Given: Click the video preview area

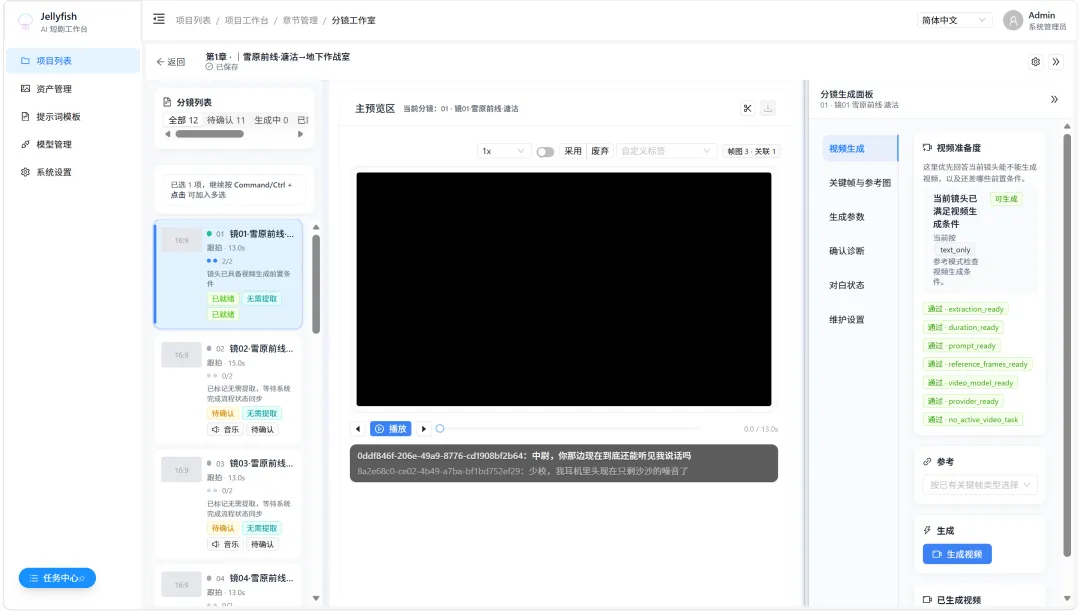Looking at the screenshot, I should 563,289.
